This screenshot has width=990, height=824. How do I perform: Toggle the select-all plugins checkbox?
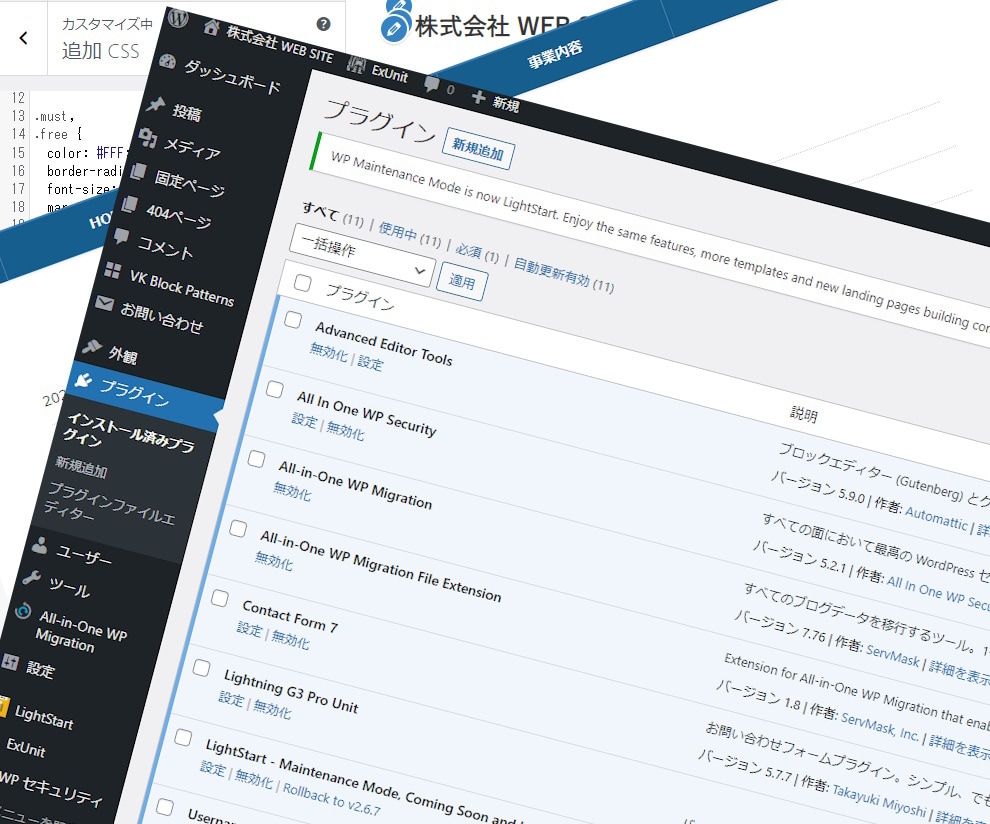(x=302, y=283)
